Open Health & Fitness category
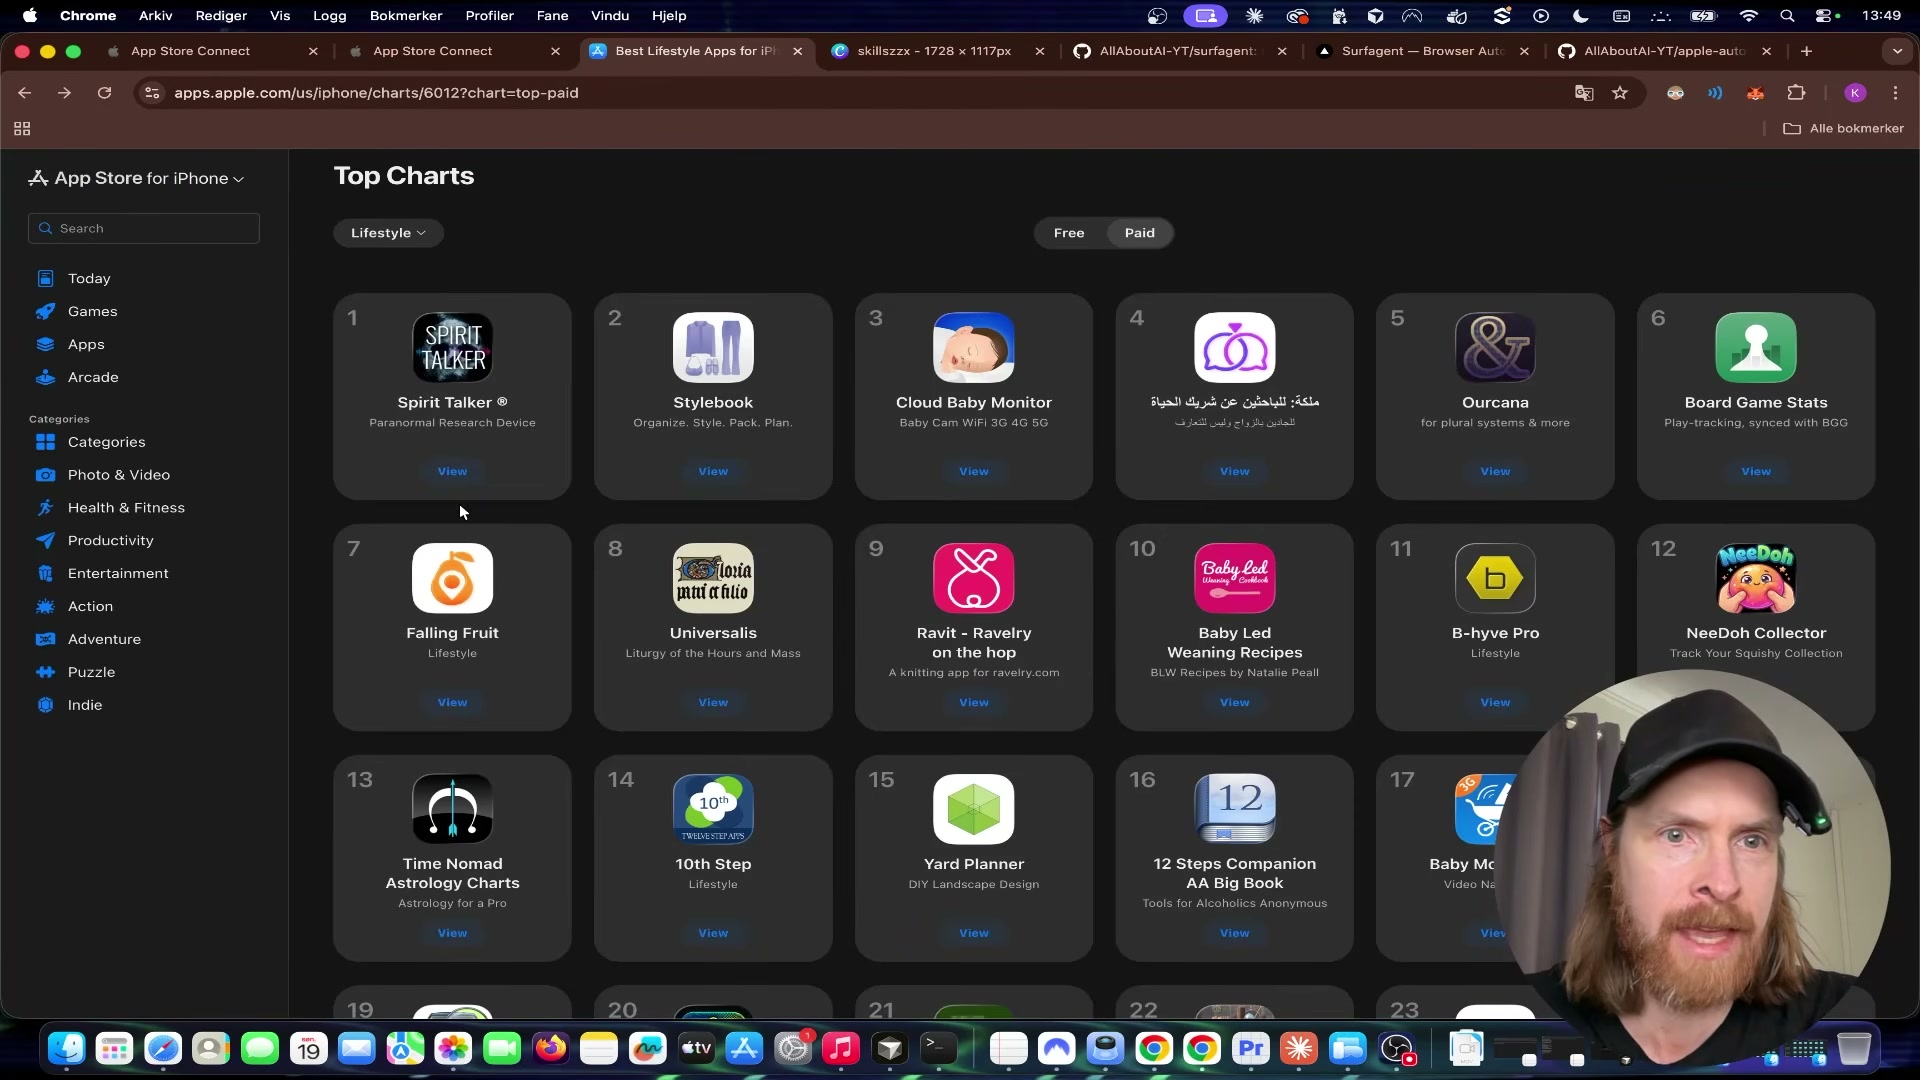Viewport: 1920px width, 1080px height. [126, 508]
